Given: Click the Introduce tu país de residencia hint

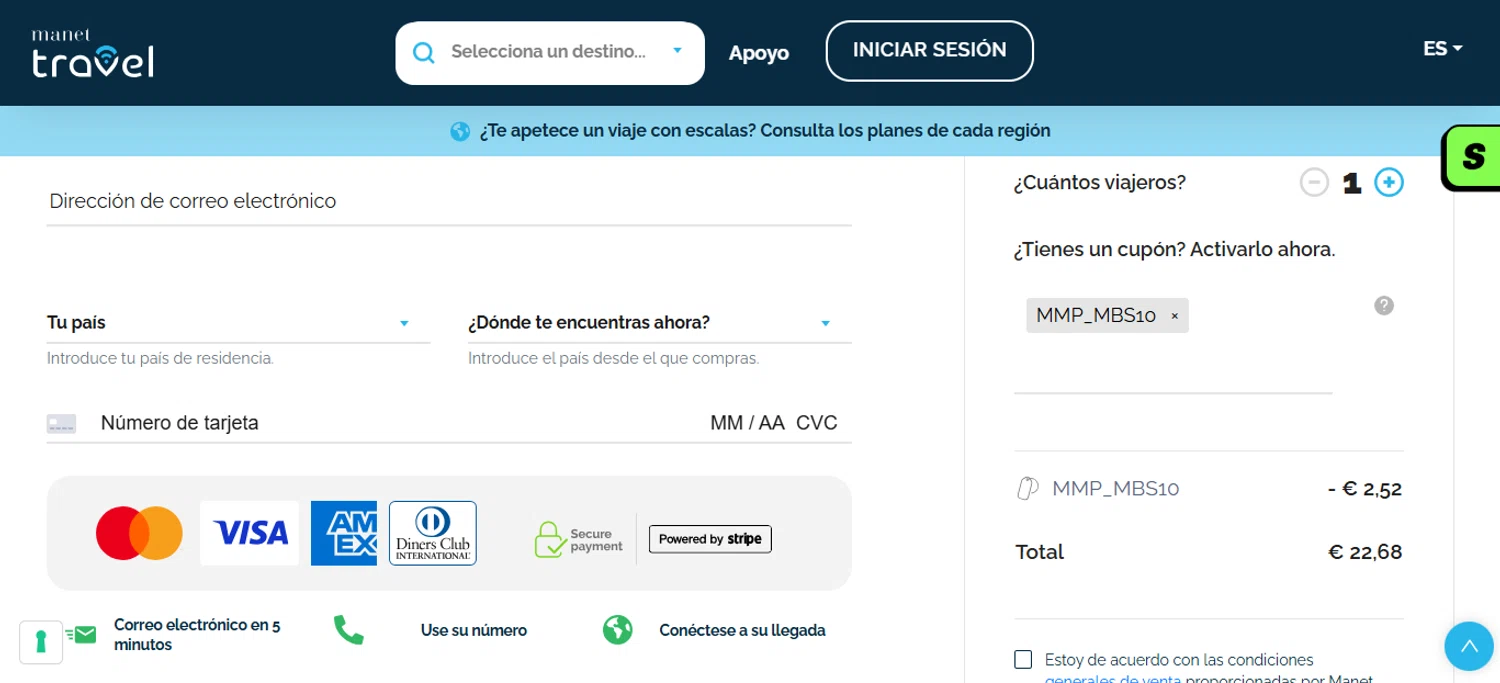Looking at the screenshot, I should pyautogui.click(x=160, y=358).
